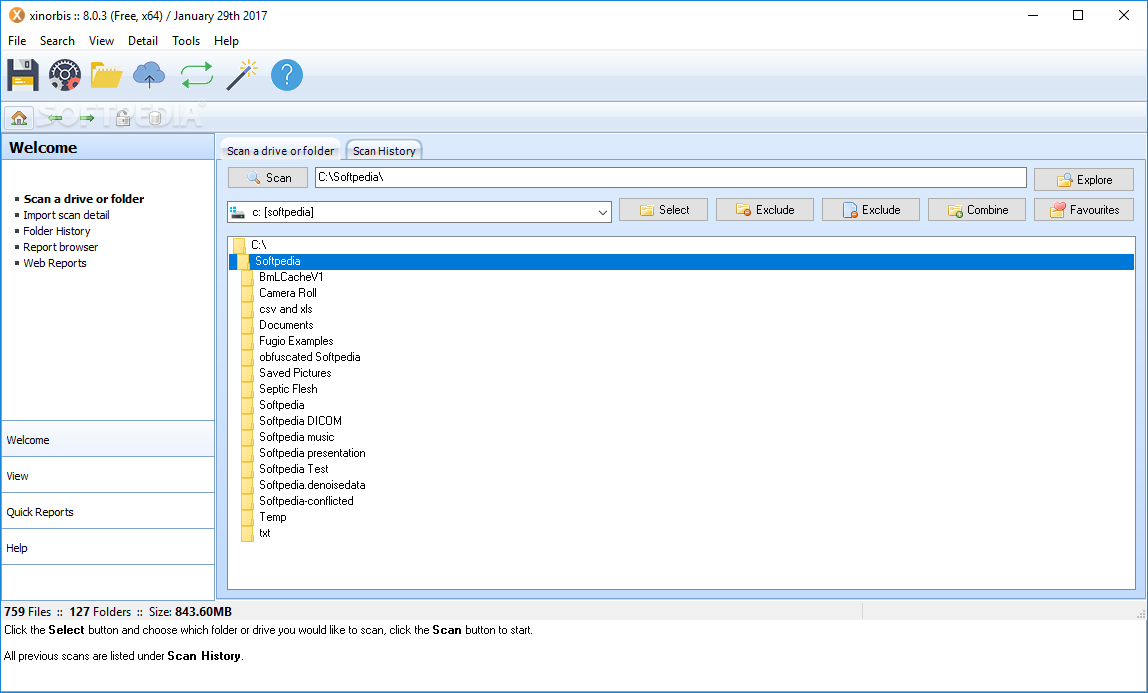1148x693 pixels.
Task: Click the database cylinder icon
Action: point(154,117)
